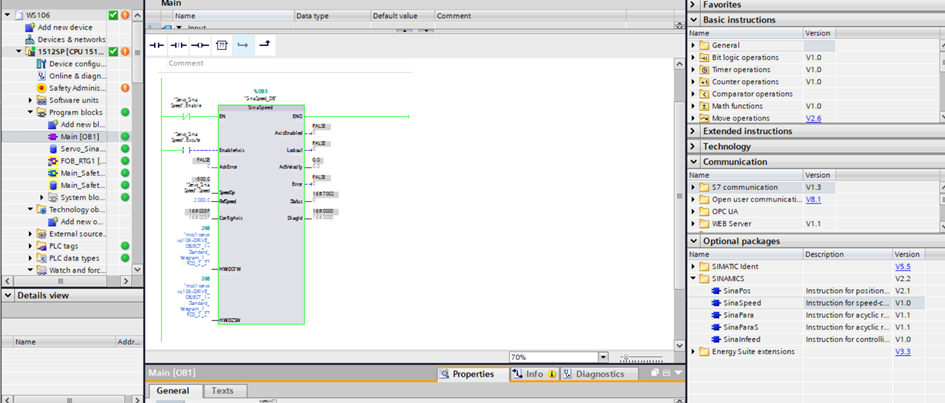Click the open branch toolbar icon
The image size is (945, 403).
[x=243, y=45]
